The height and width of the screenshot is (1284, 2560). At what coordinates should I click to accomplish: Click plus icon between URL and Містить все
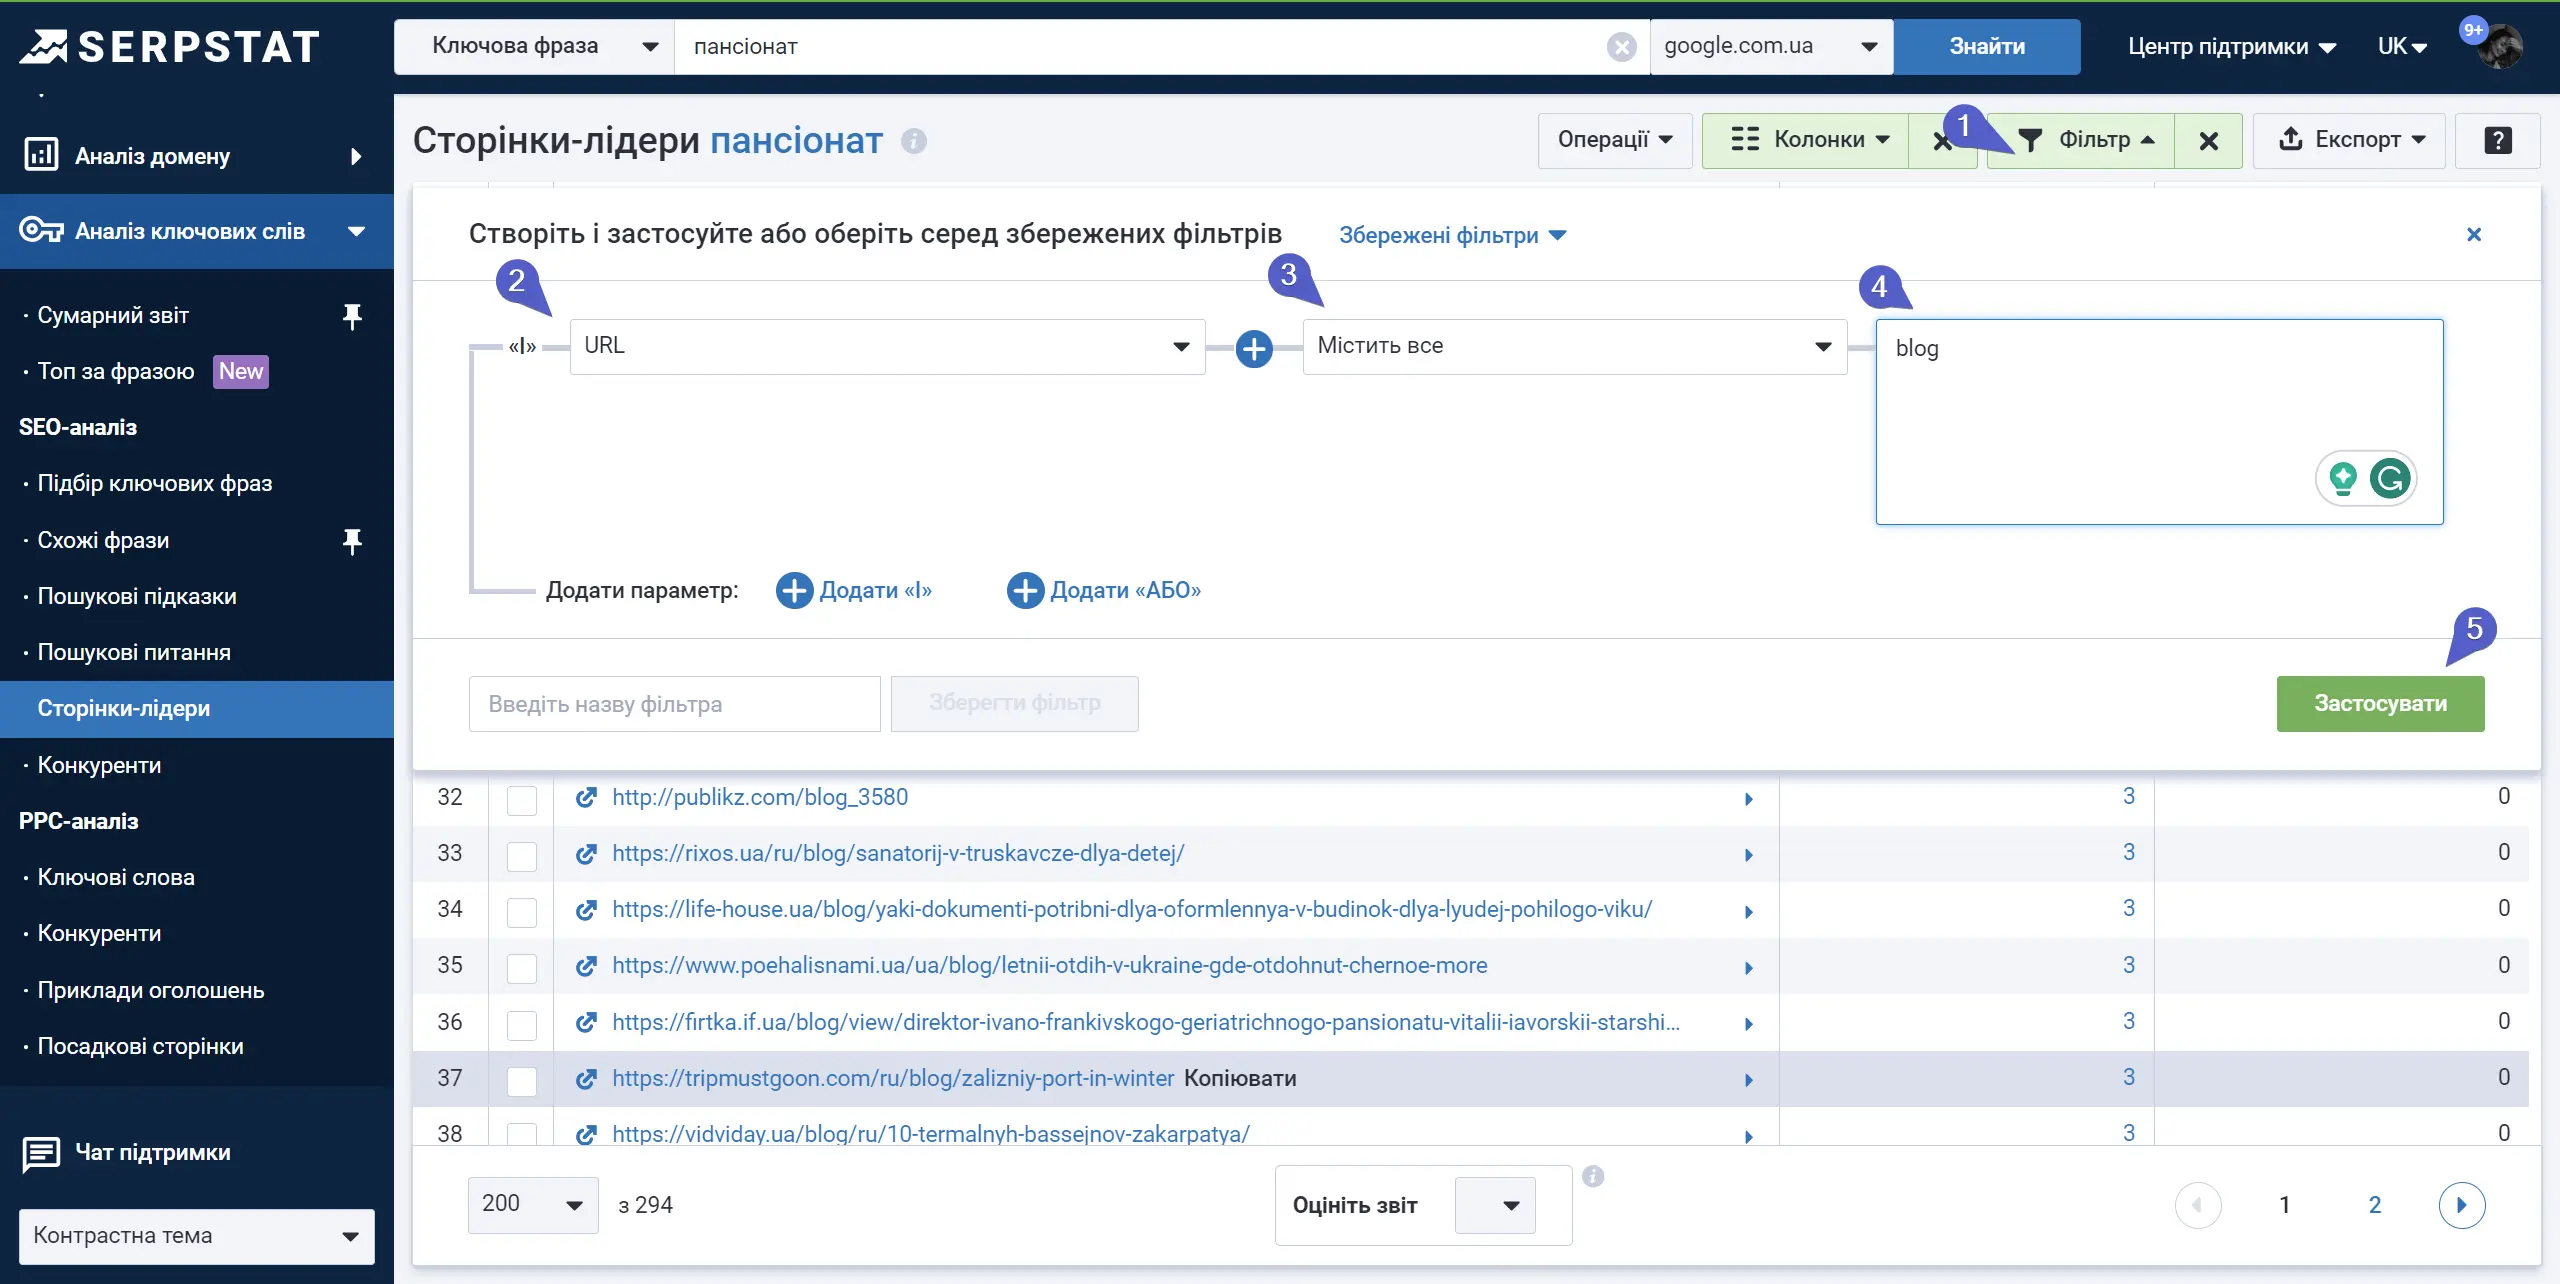pyautogui.click(x=1254, y=348)
